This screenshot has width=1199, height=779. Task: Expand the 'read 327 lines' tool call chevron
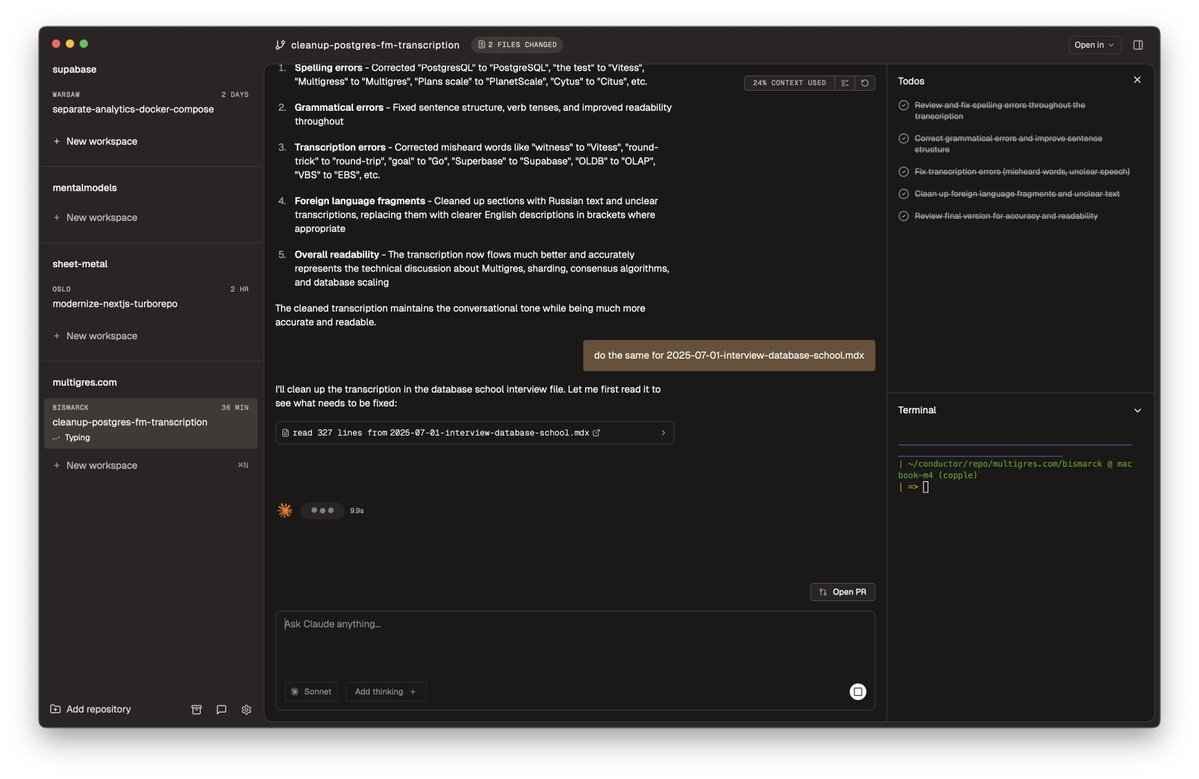pos(663,433)
